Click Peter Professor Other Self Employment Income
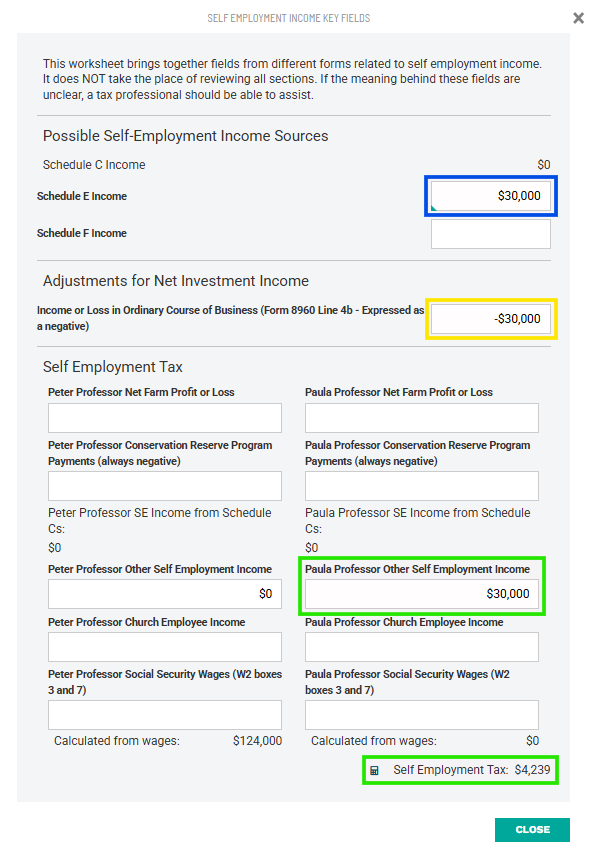Image resolution: width=590 pixels, height=861 pixels. click(165, 594)
